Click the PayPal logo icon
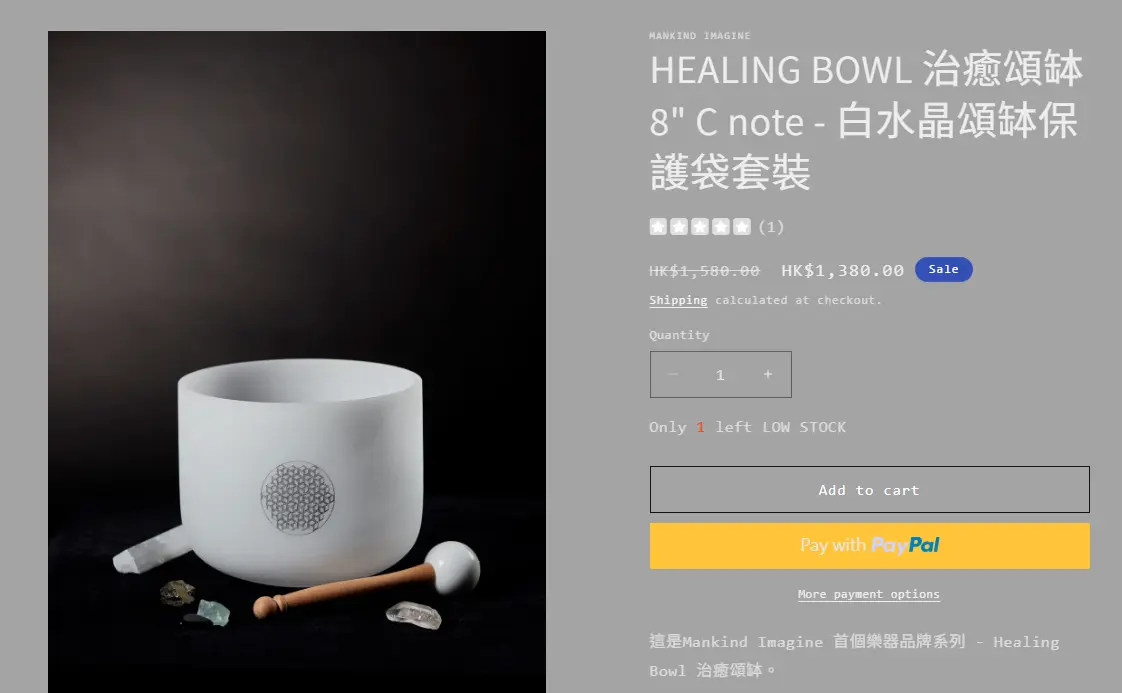Image resolution: width=1122 pixels, height=693 pixels. tap(905, 546)
